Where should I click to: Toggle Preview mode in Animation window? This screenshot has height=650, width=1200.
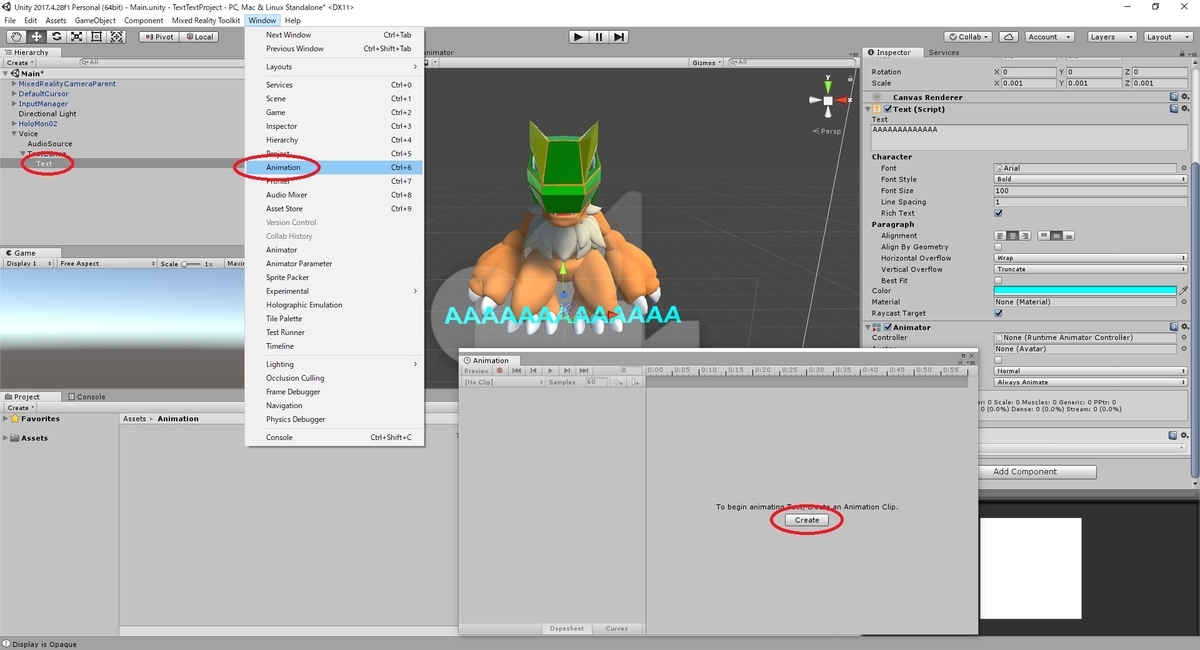coord(476,371)
